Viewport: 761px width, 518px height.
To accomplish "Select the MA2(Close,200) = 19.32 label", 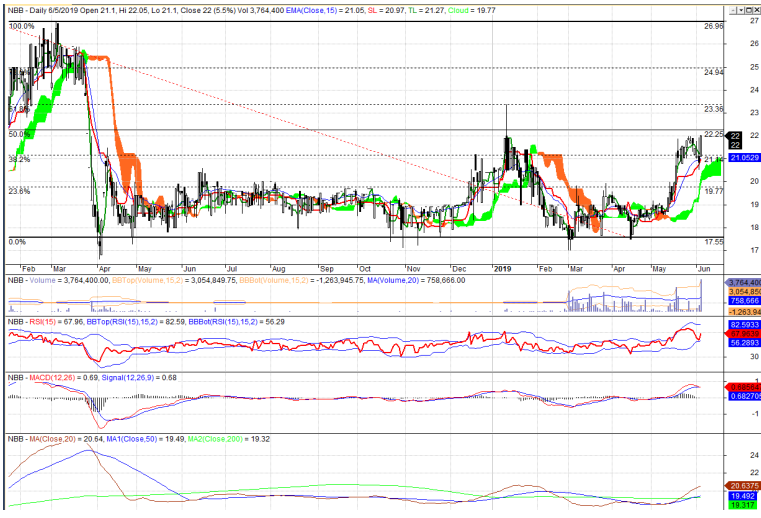I will coord(229,439).
